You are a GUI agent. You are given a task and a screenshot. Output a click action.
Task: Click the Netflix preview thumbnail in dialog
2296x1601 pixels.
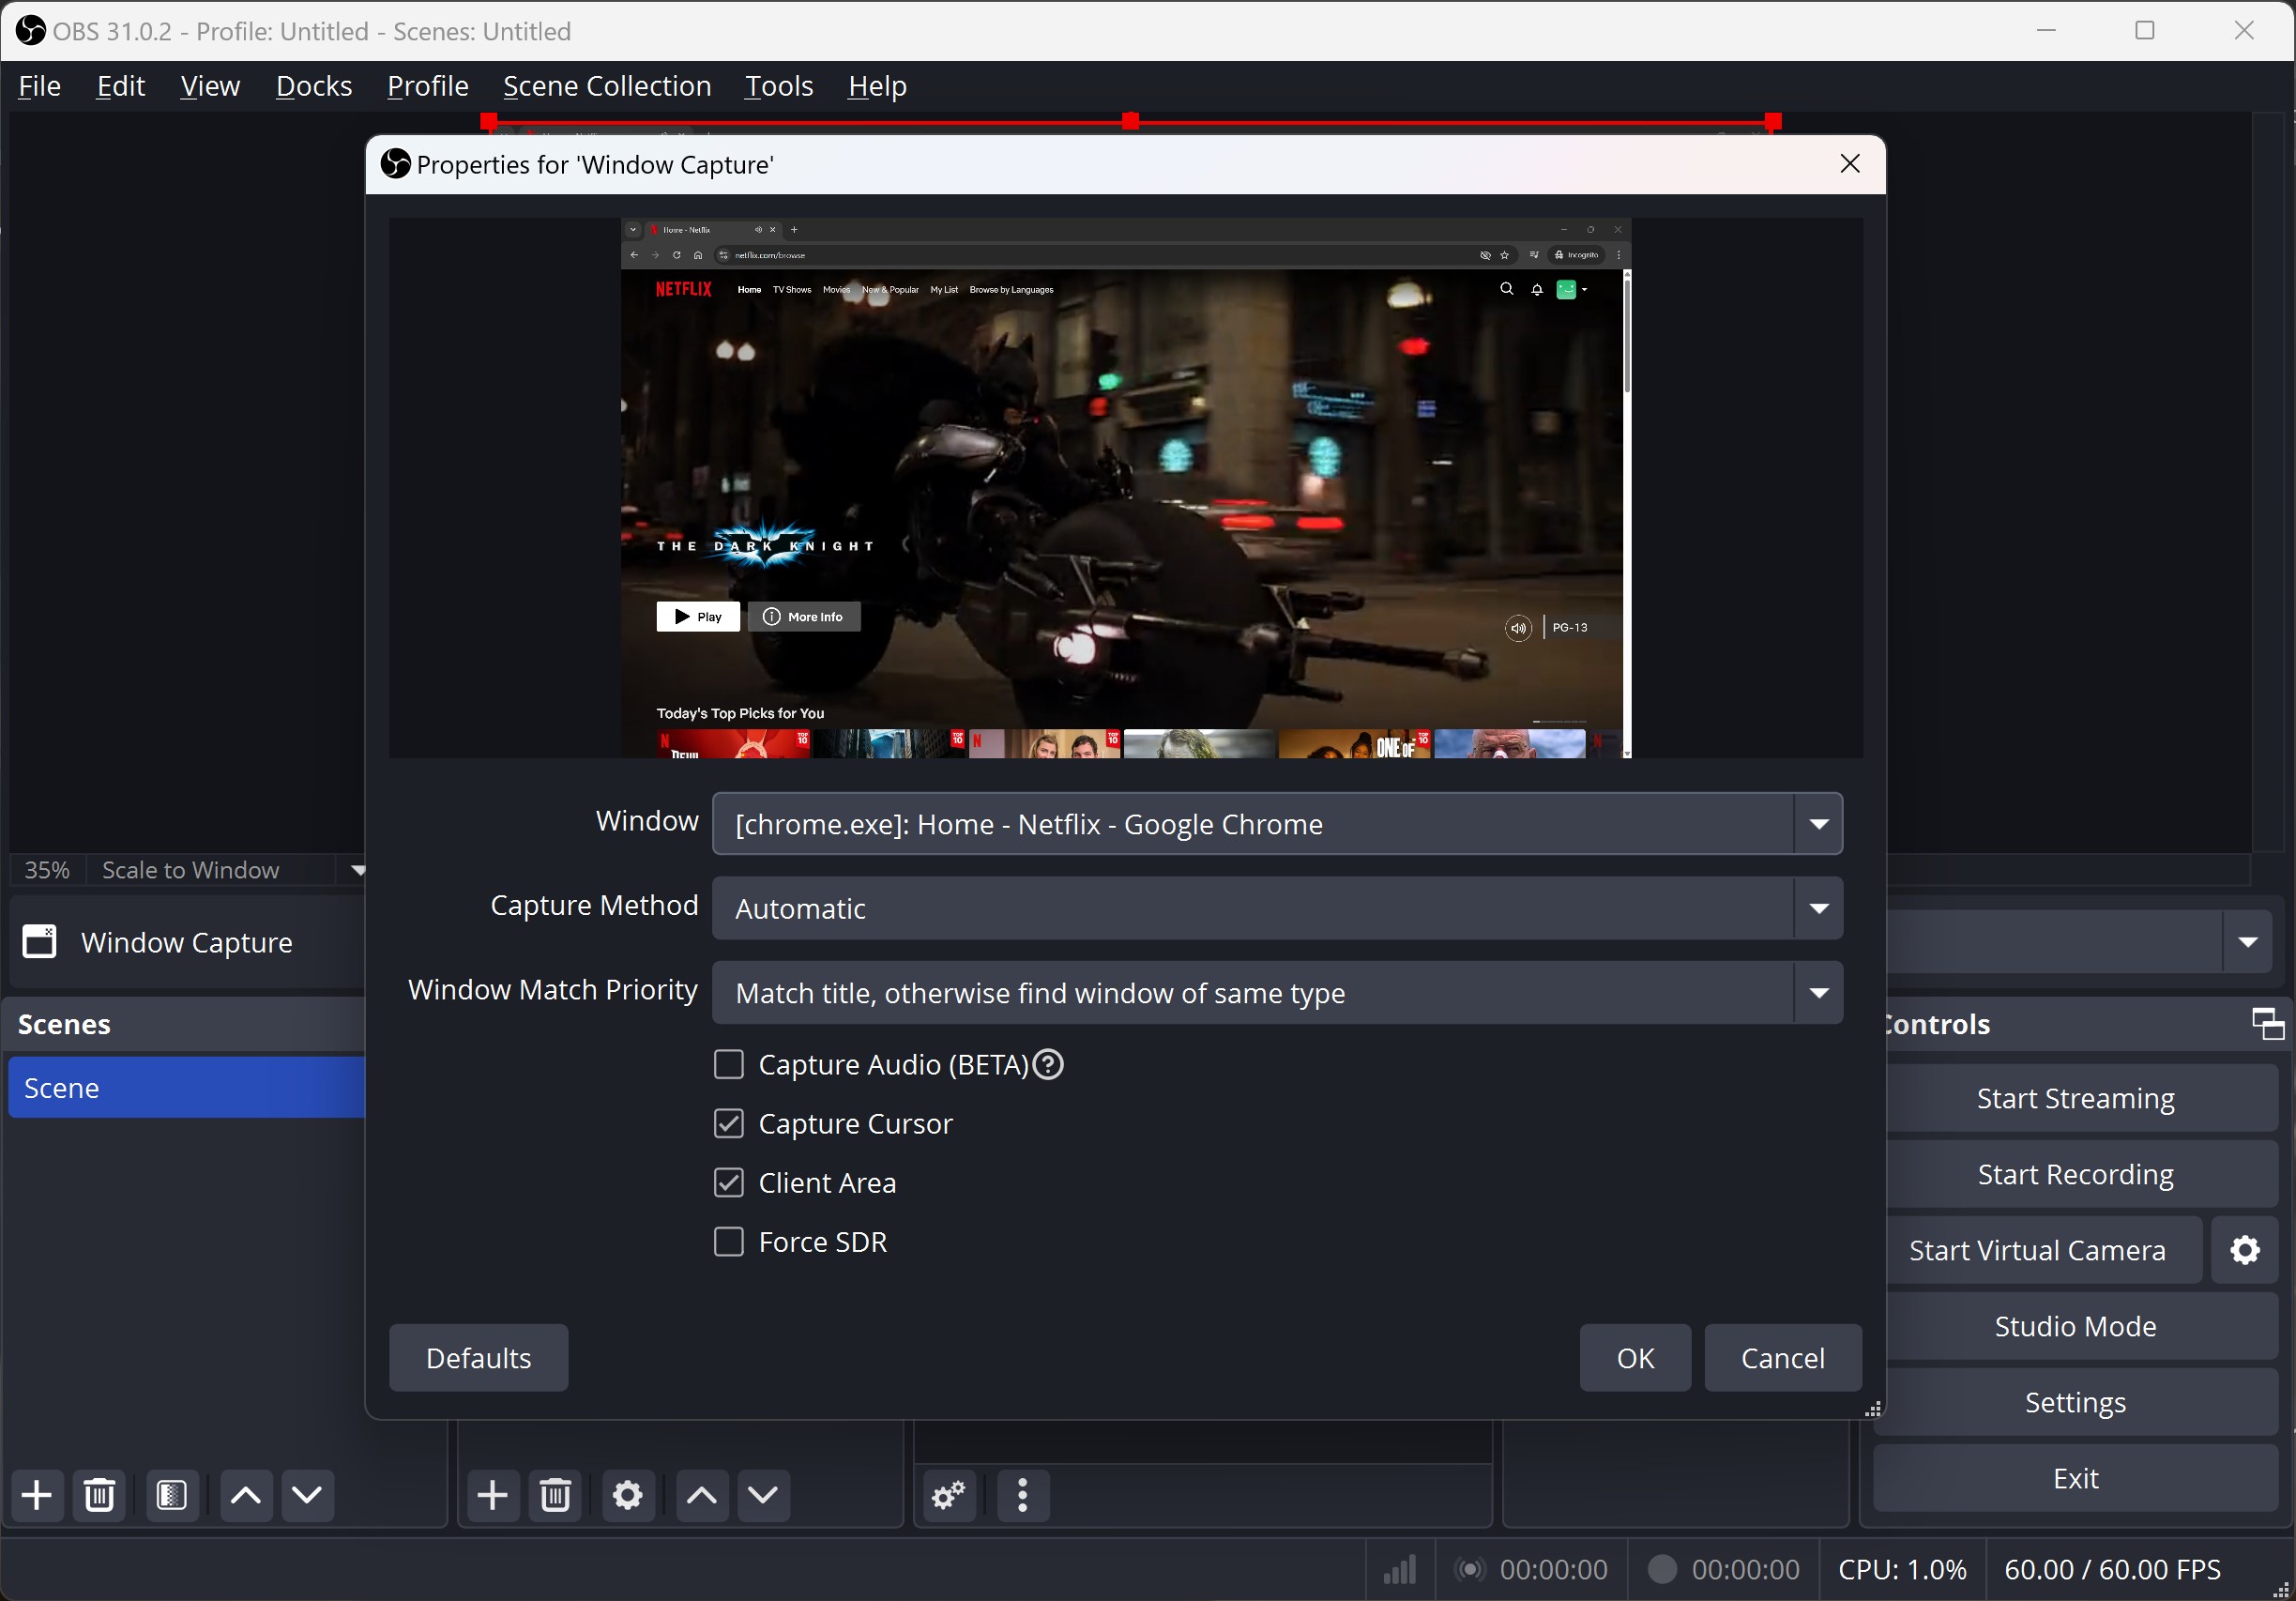click(x=1125, y=488)
